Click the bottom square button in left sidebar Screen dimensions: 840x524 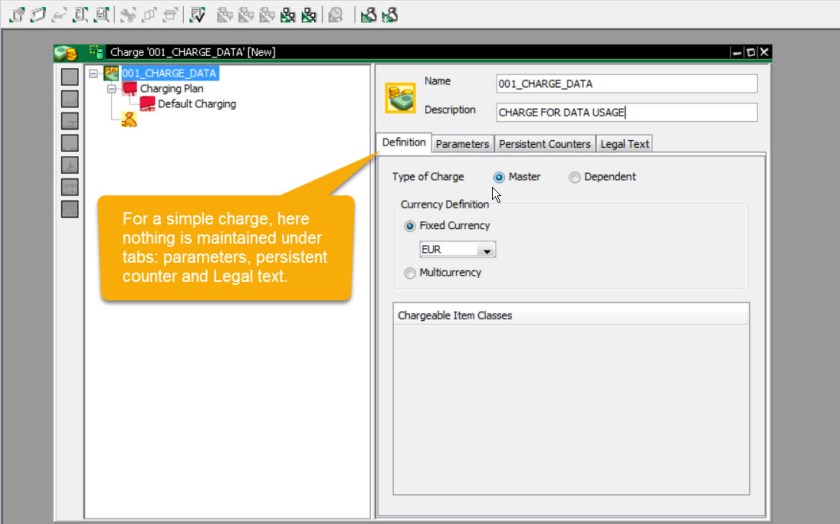[x=70, y=209]
